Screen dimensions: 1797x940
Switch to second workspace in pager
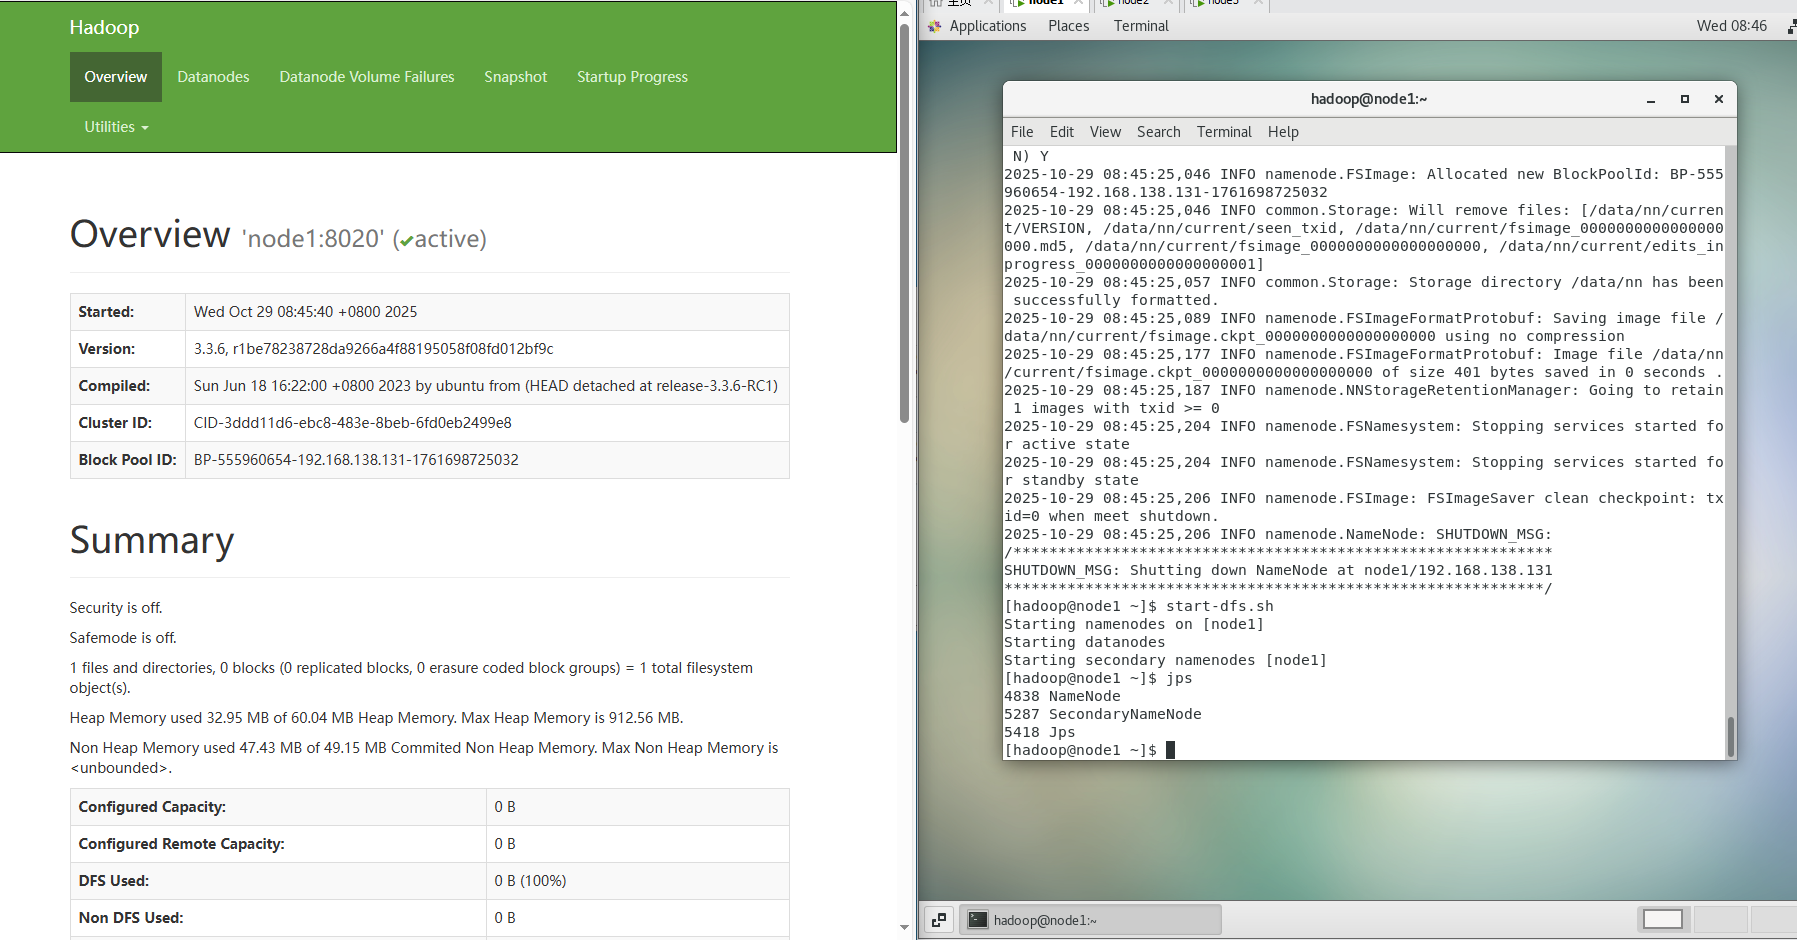pos(1719,919)
